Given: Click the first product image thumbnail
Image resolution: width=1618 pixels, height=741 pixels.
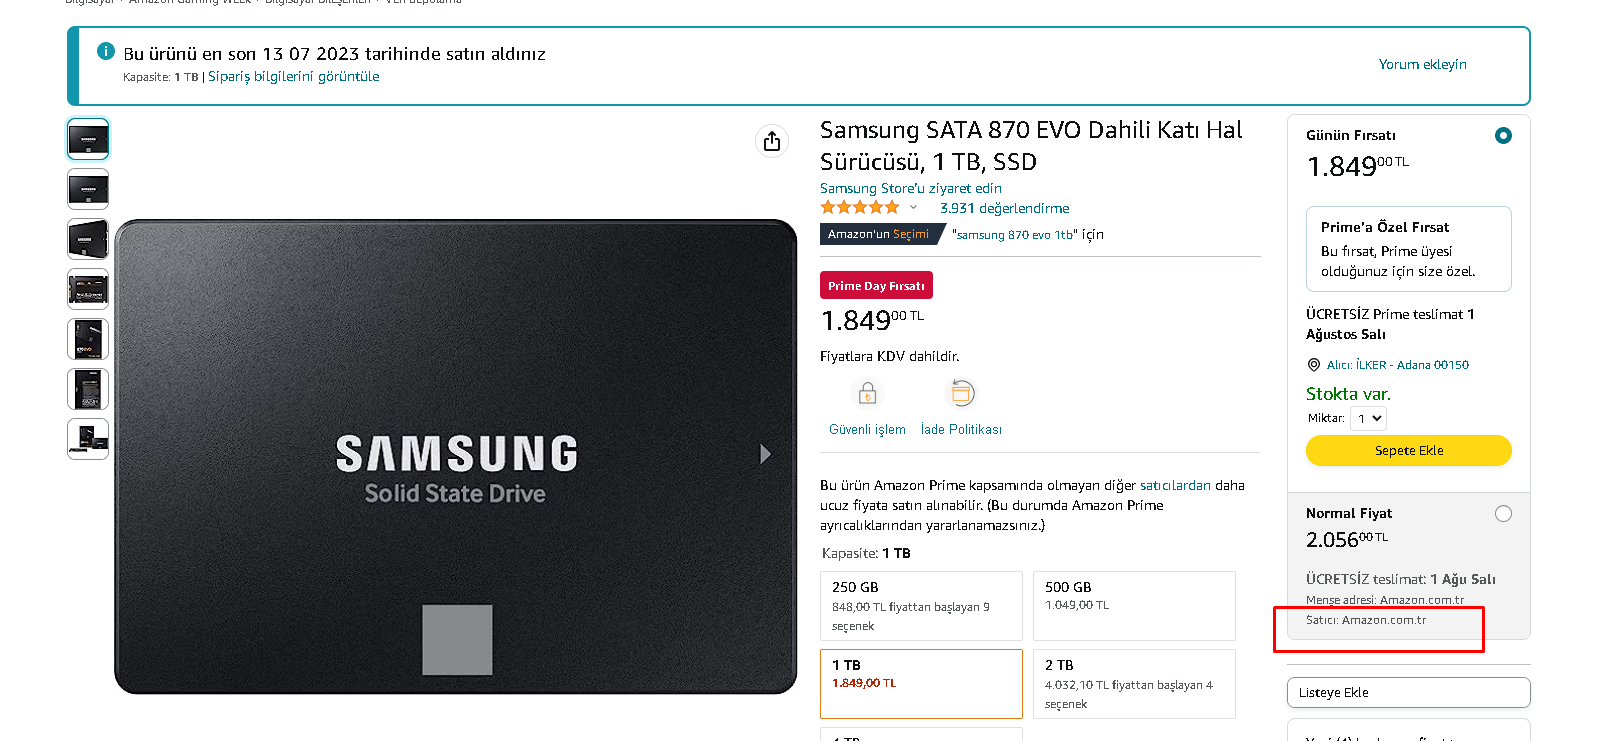Looking at the screenshot, I should 87,139.
